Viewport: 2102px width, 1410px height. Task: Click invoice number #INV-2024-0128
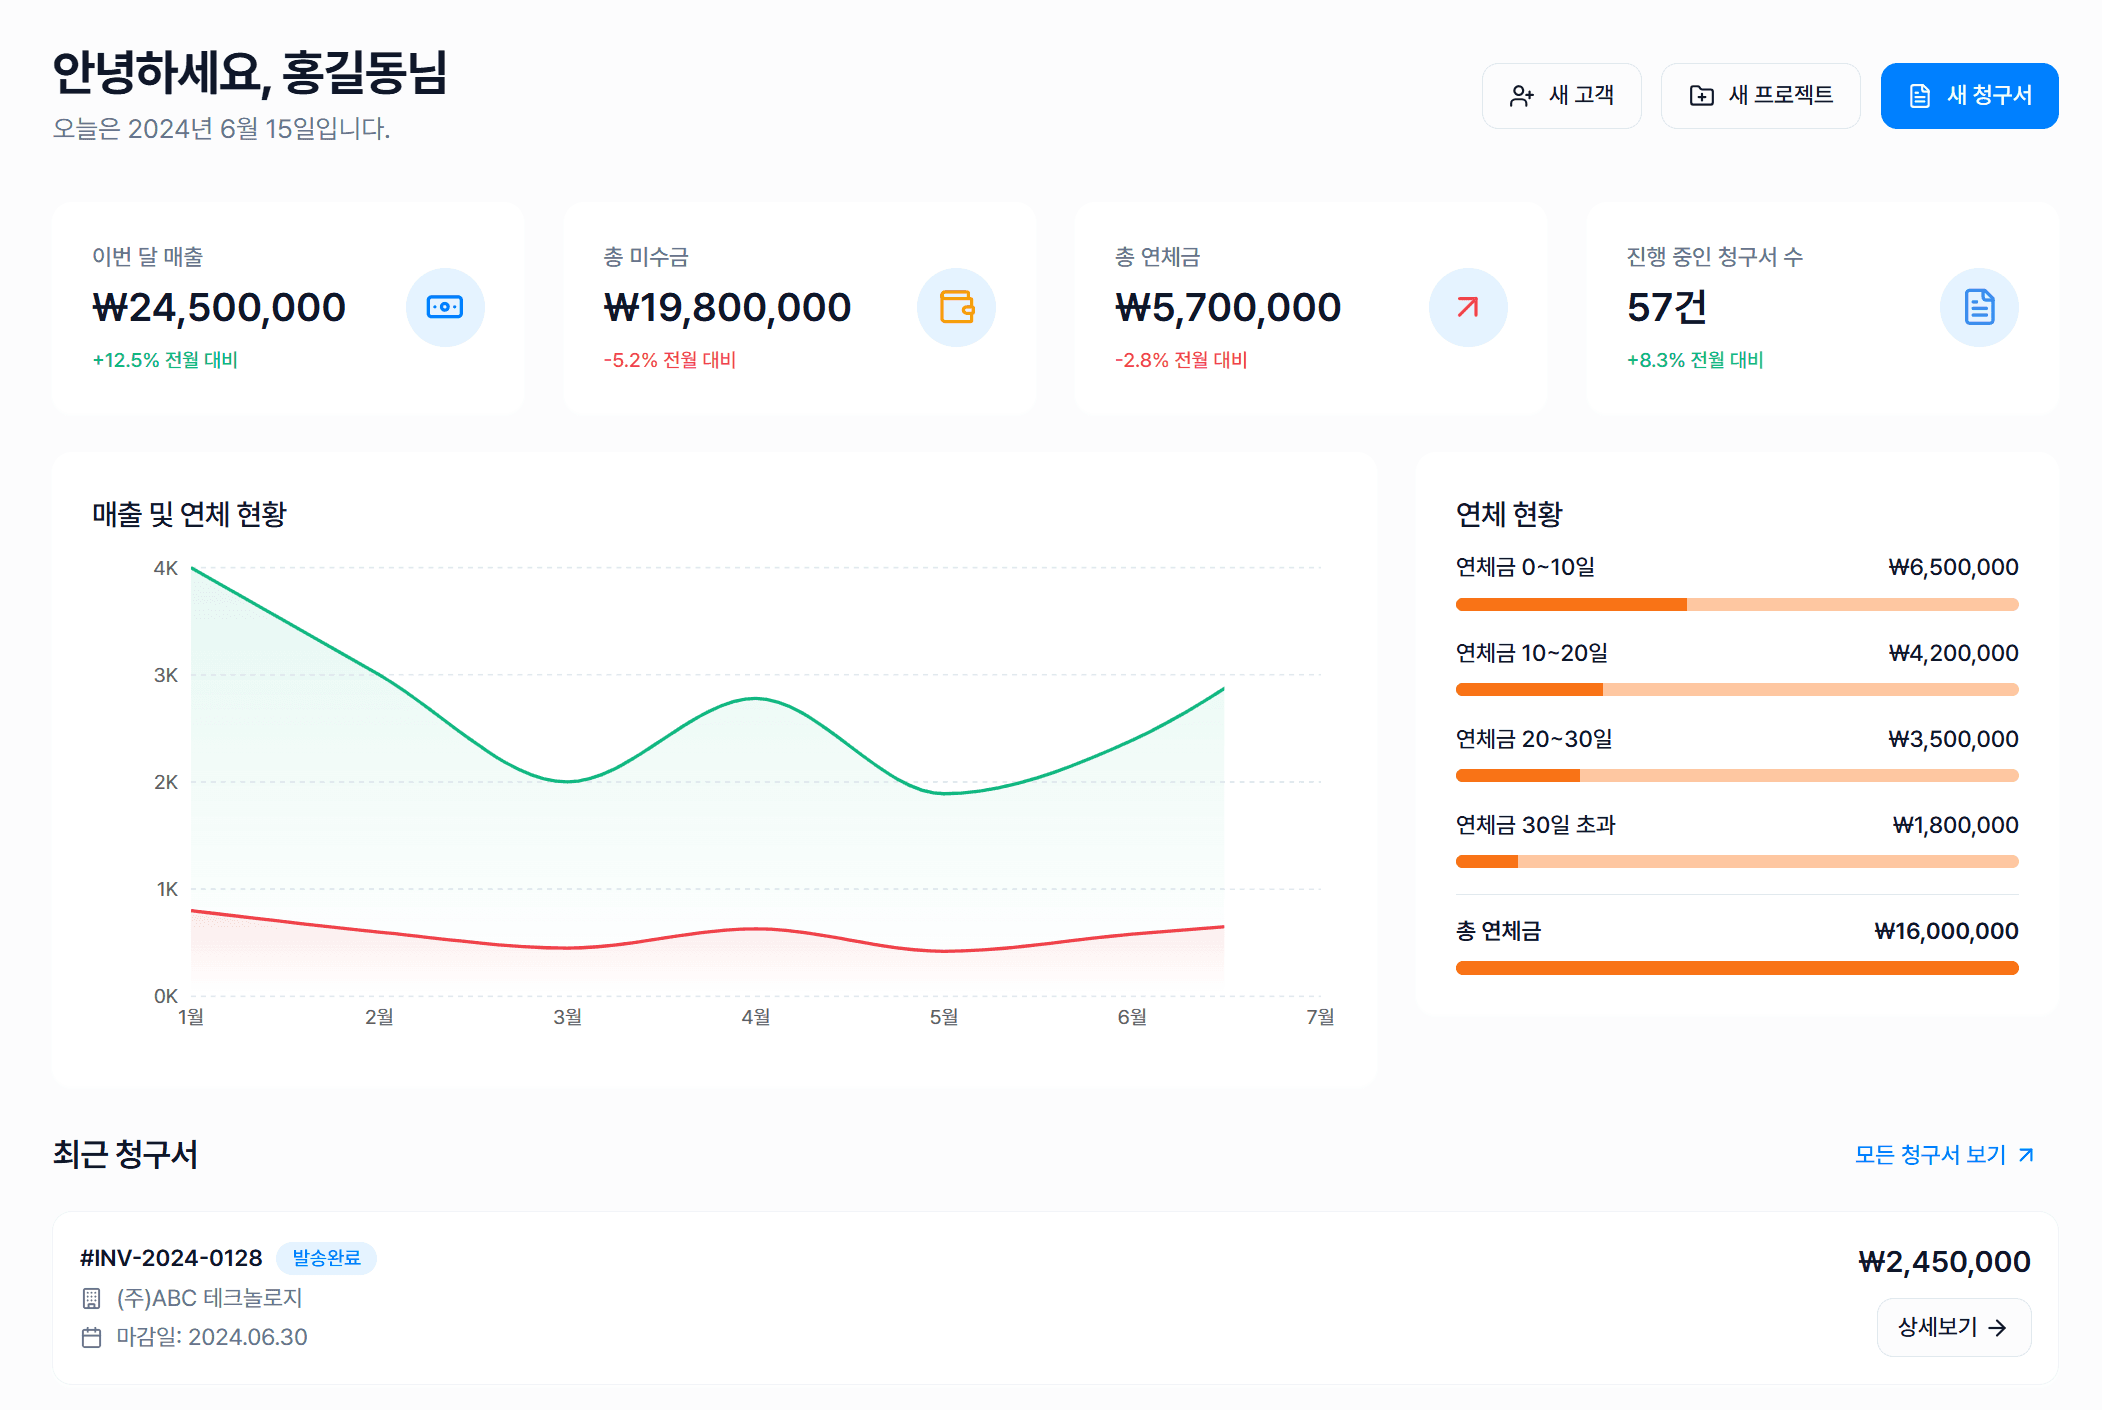171,1258
